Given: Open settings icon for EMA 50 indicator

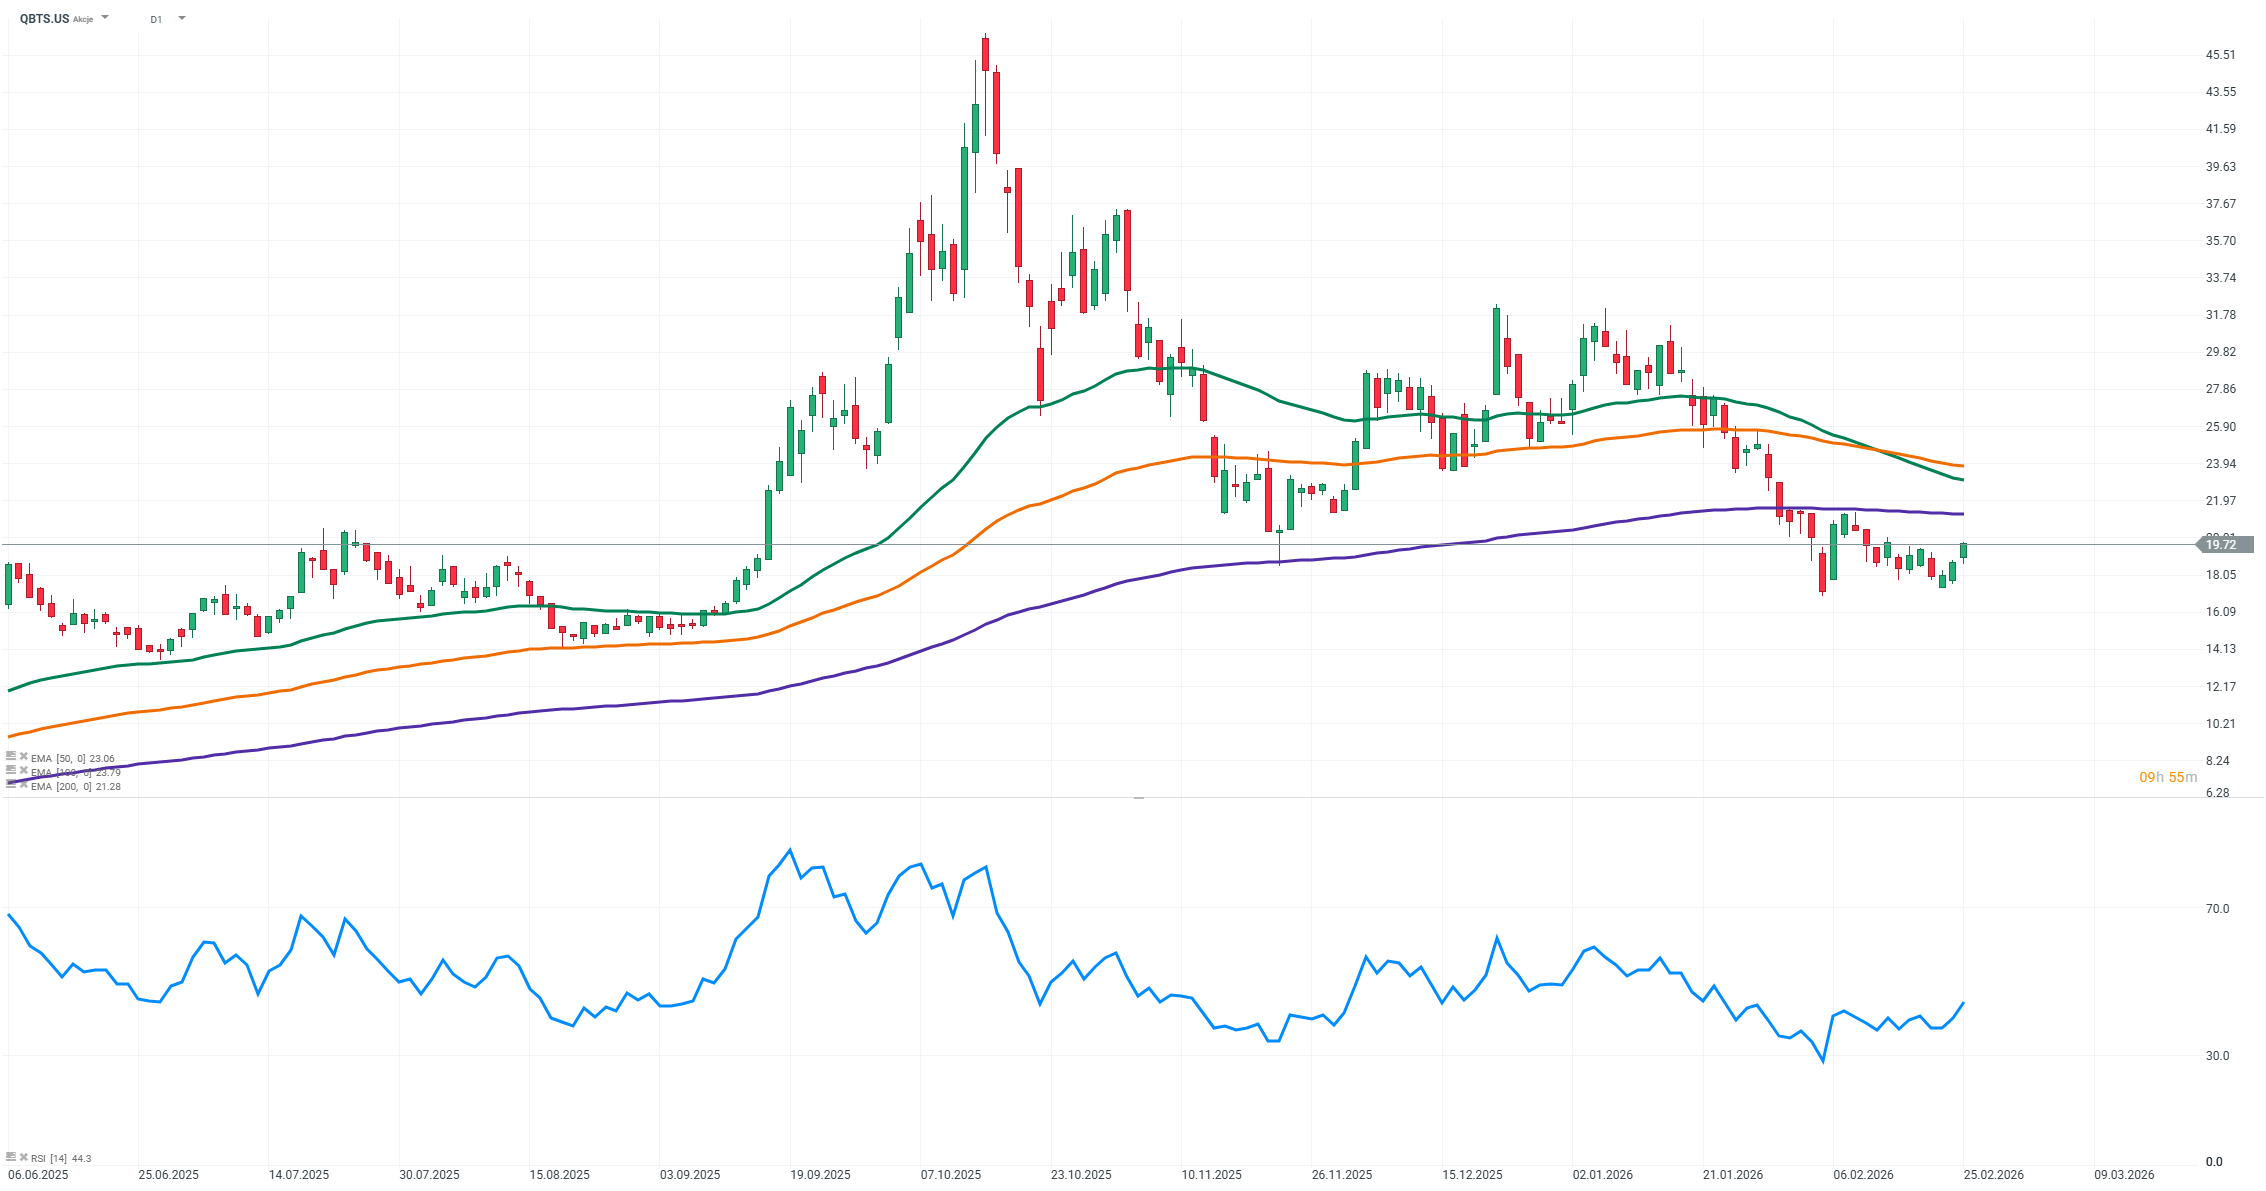Looking at the screenshot, I should pos(11,757).
